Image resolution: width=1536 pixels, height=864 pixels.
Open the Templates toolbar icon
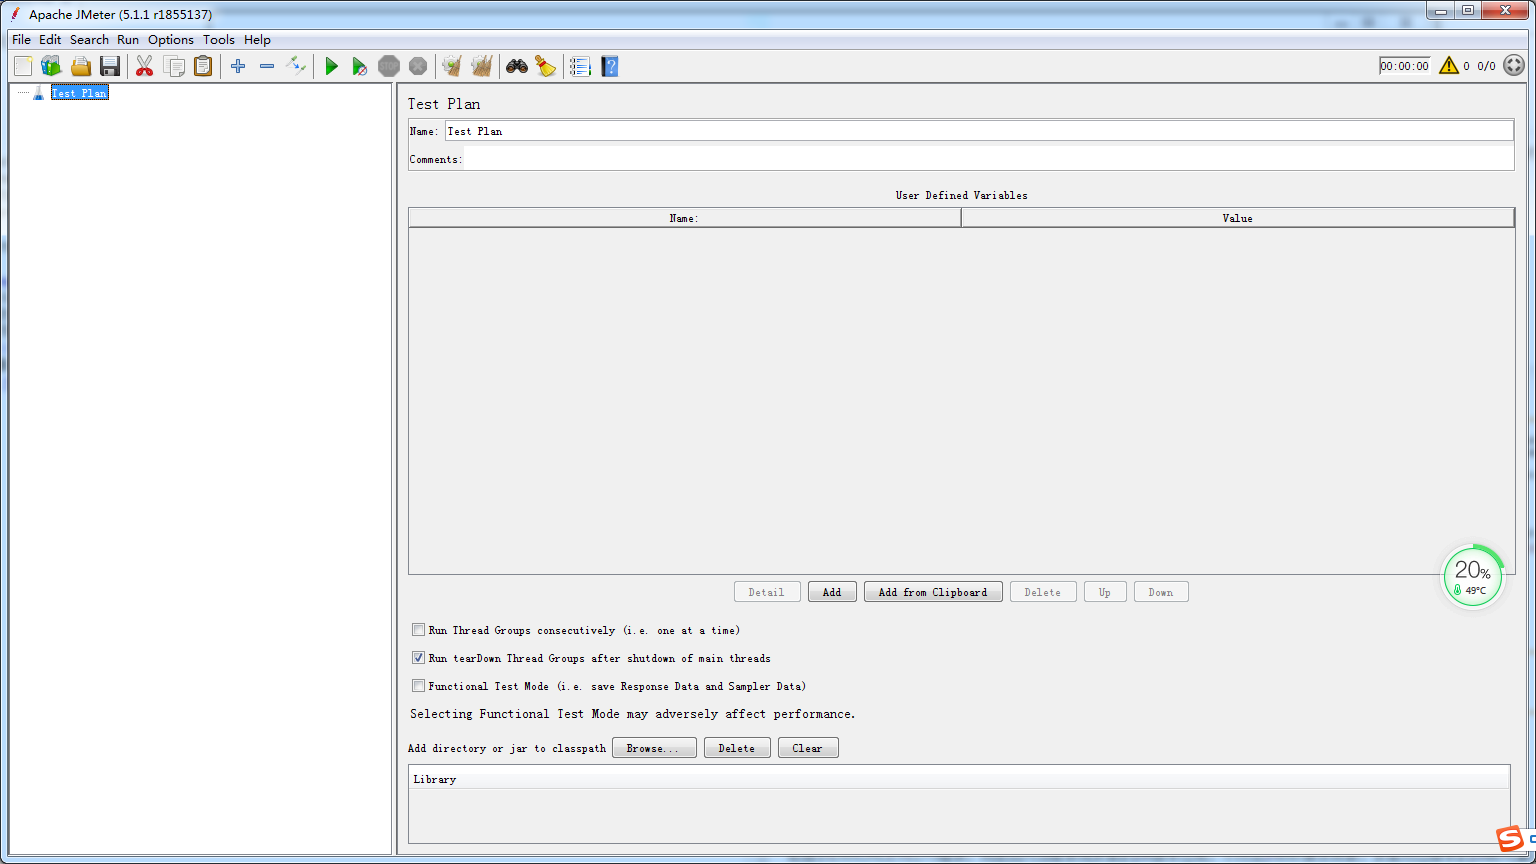51,66
